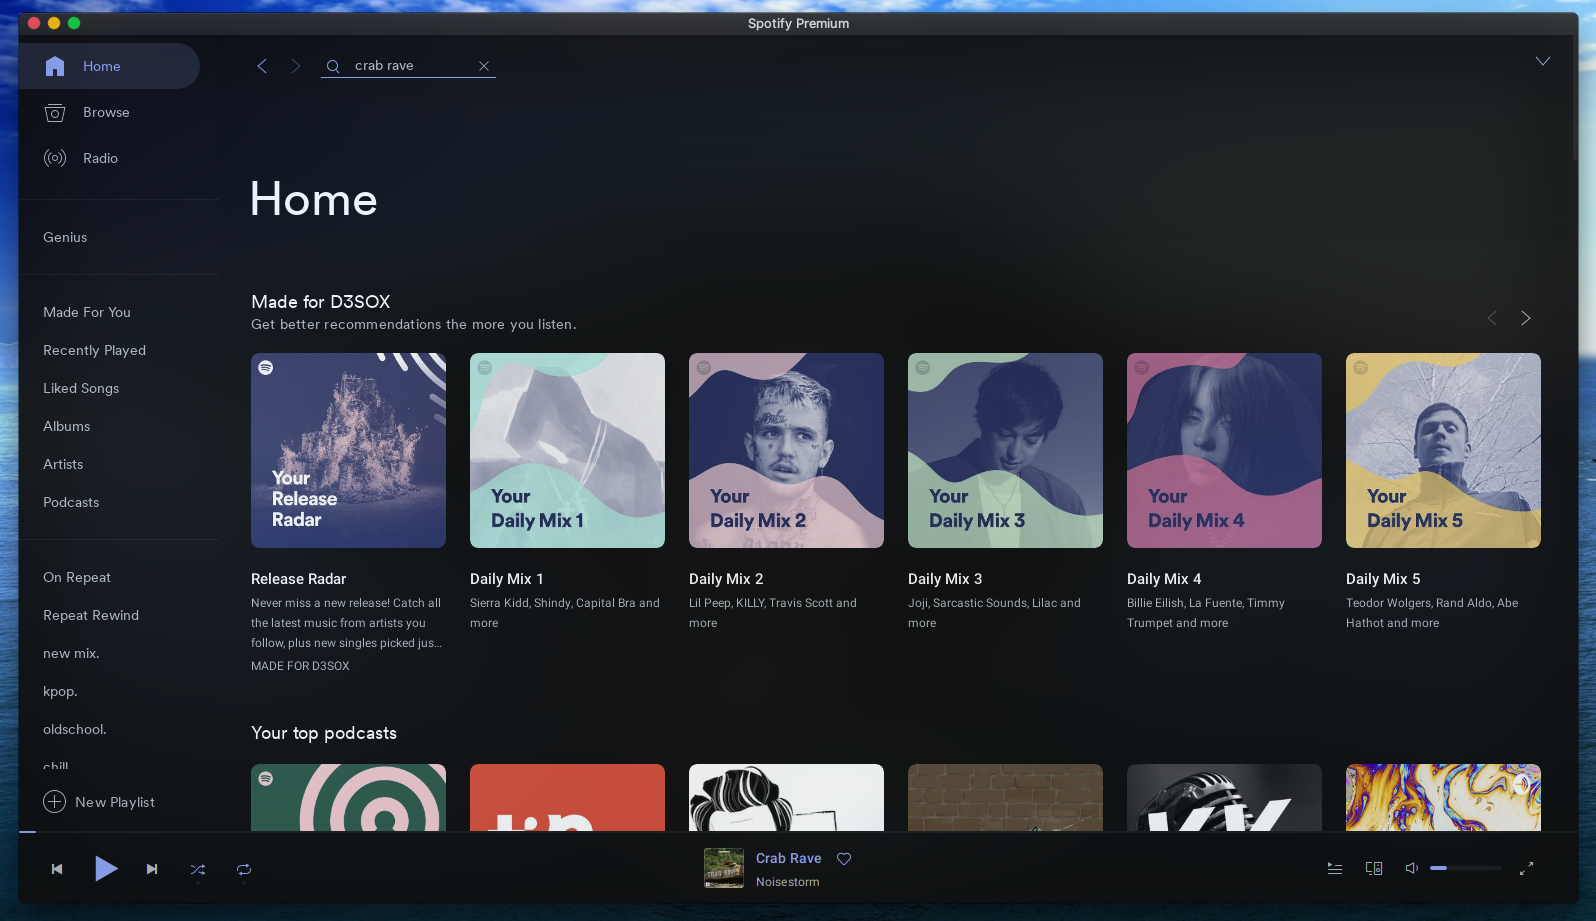Show next Made for D3SOX items
Screen dimensions: 1596x921
point(1526,318)
